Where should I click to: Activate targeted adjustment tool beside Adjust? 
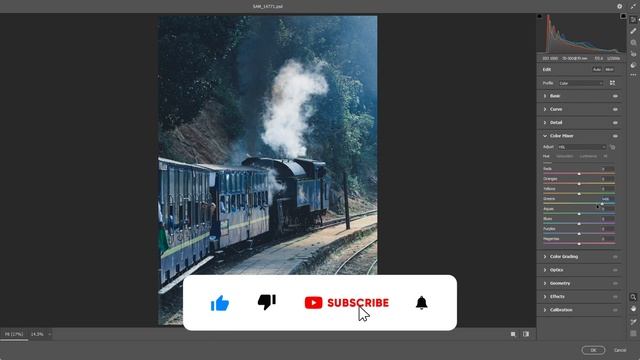click(x=612, y=147)
